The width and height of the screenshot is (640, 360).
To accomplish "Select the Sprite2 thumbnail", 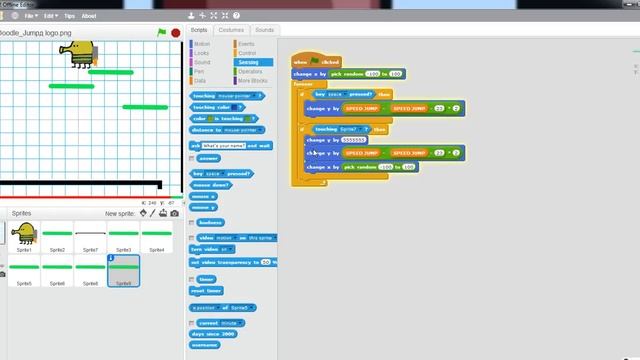I will 57,237.
